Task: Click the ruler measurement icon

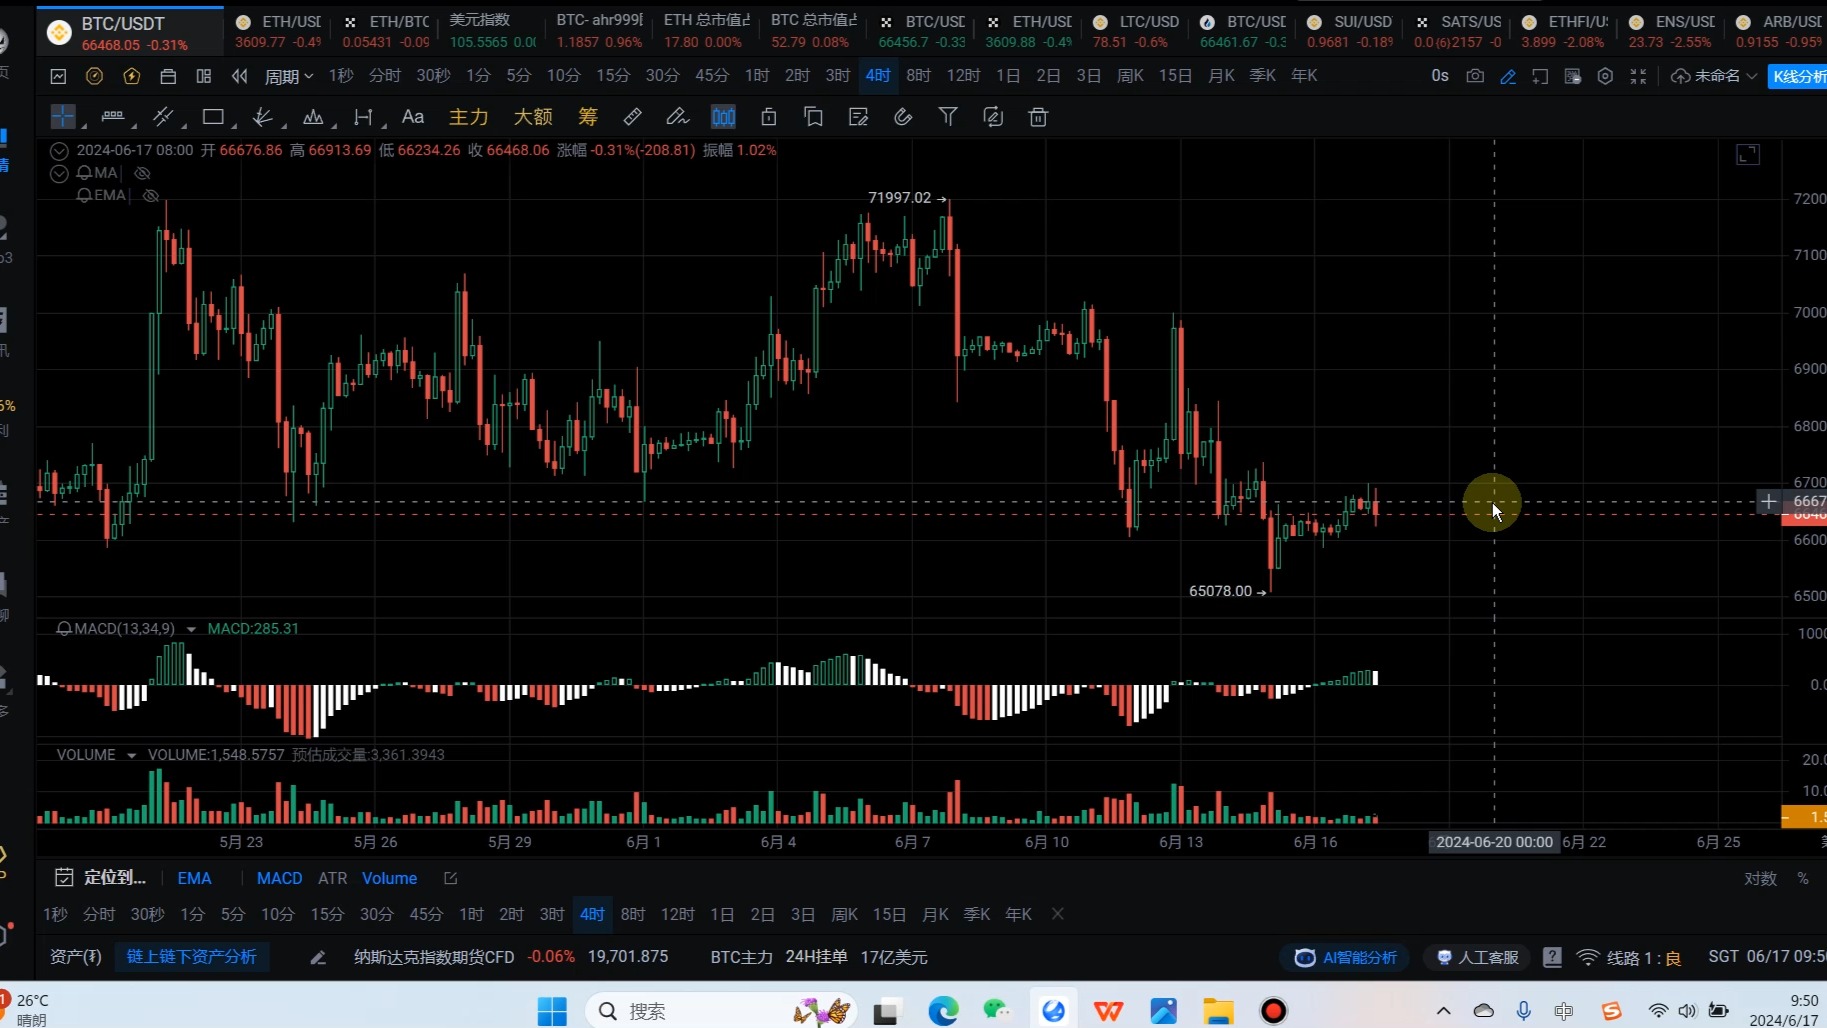Action: (x=632, y=117)
